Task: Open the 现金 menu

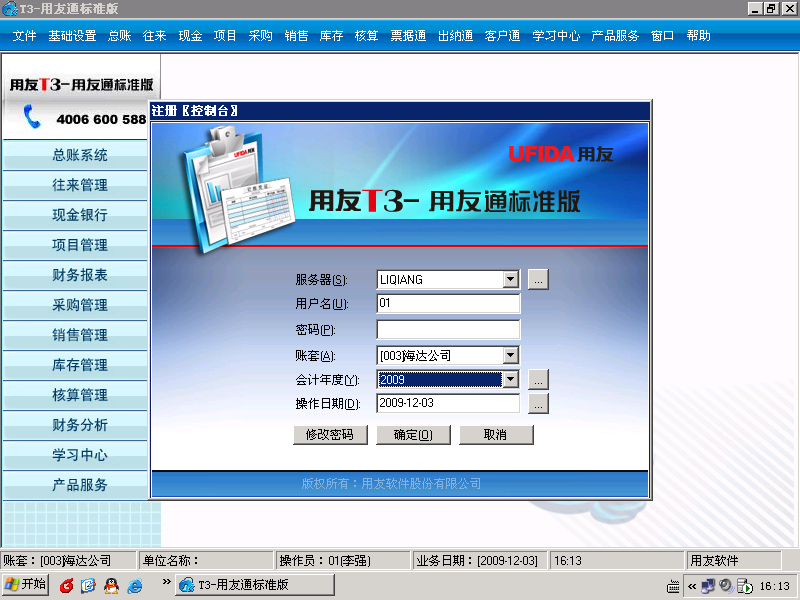Action: [x=190, y=36]
